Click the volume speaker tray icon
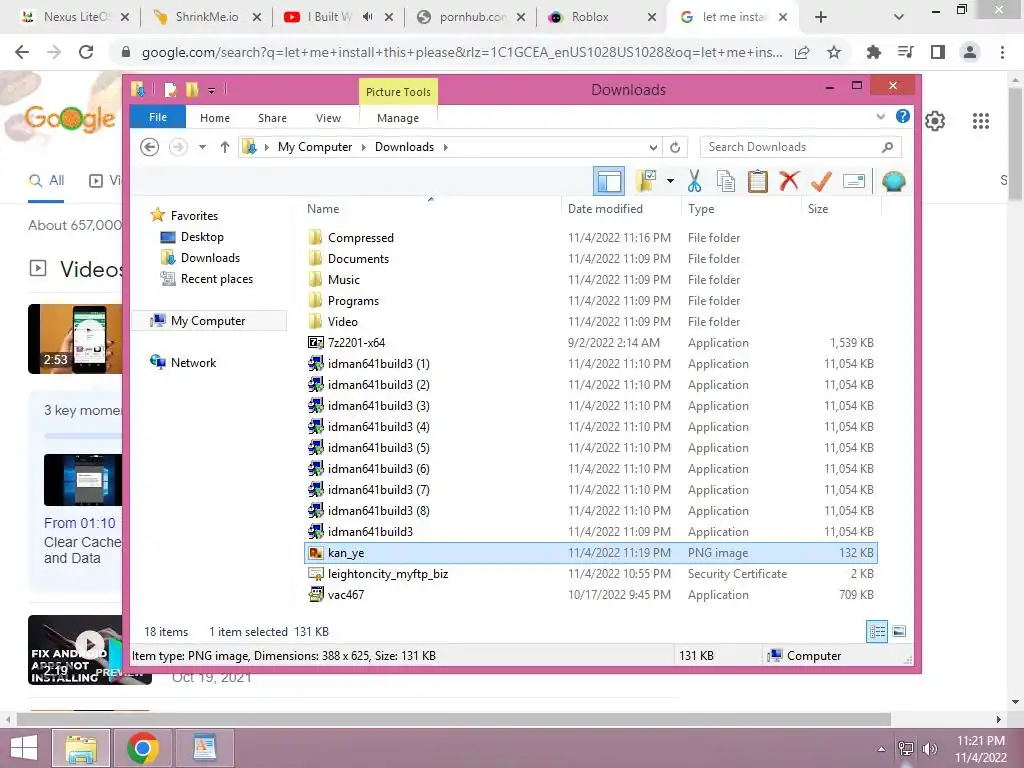The image size is (1024, 768). point(930,748)
